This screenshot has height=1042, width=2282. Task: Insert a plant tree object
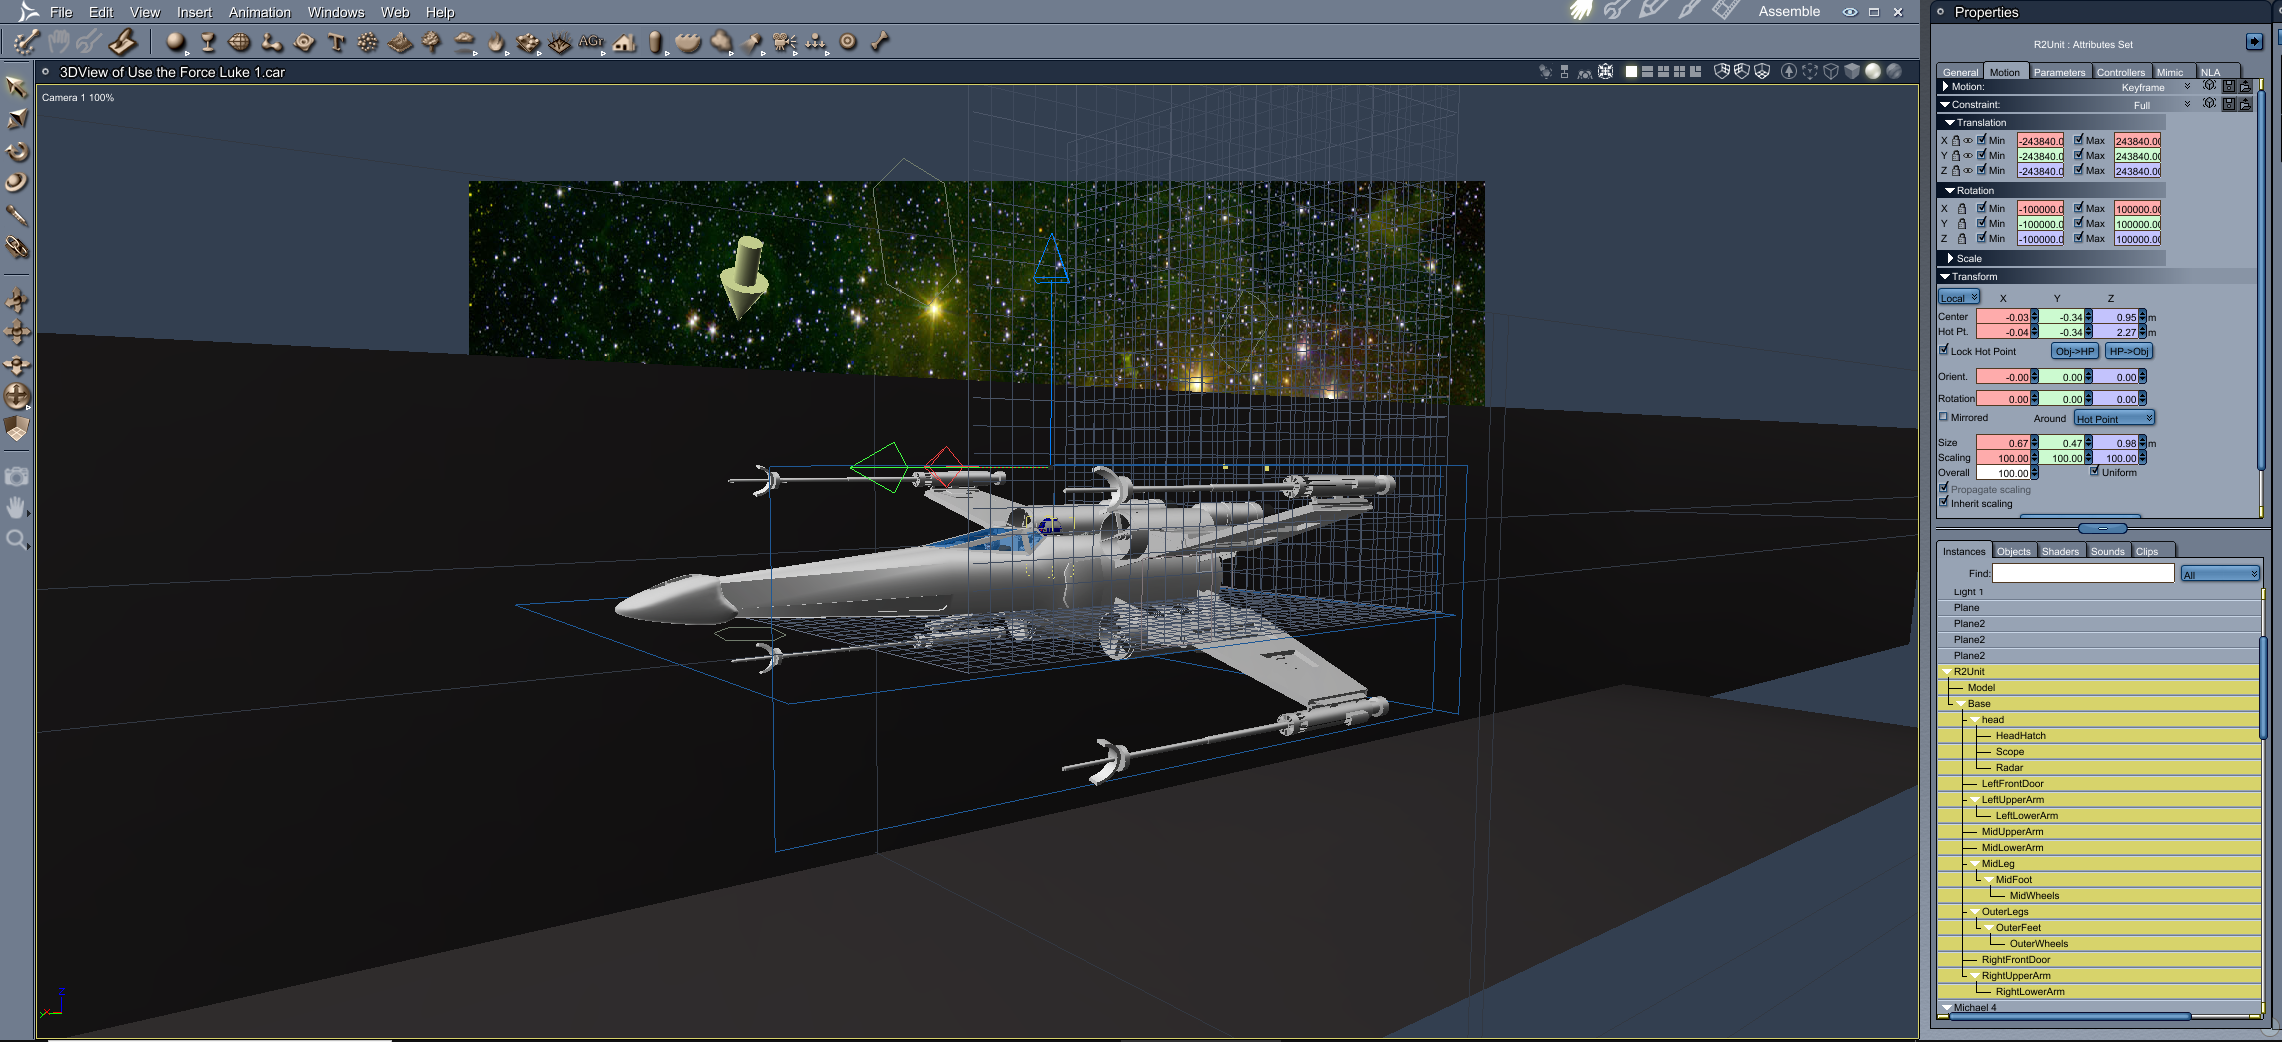coord(432,42)
